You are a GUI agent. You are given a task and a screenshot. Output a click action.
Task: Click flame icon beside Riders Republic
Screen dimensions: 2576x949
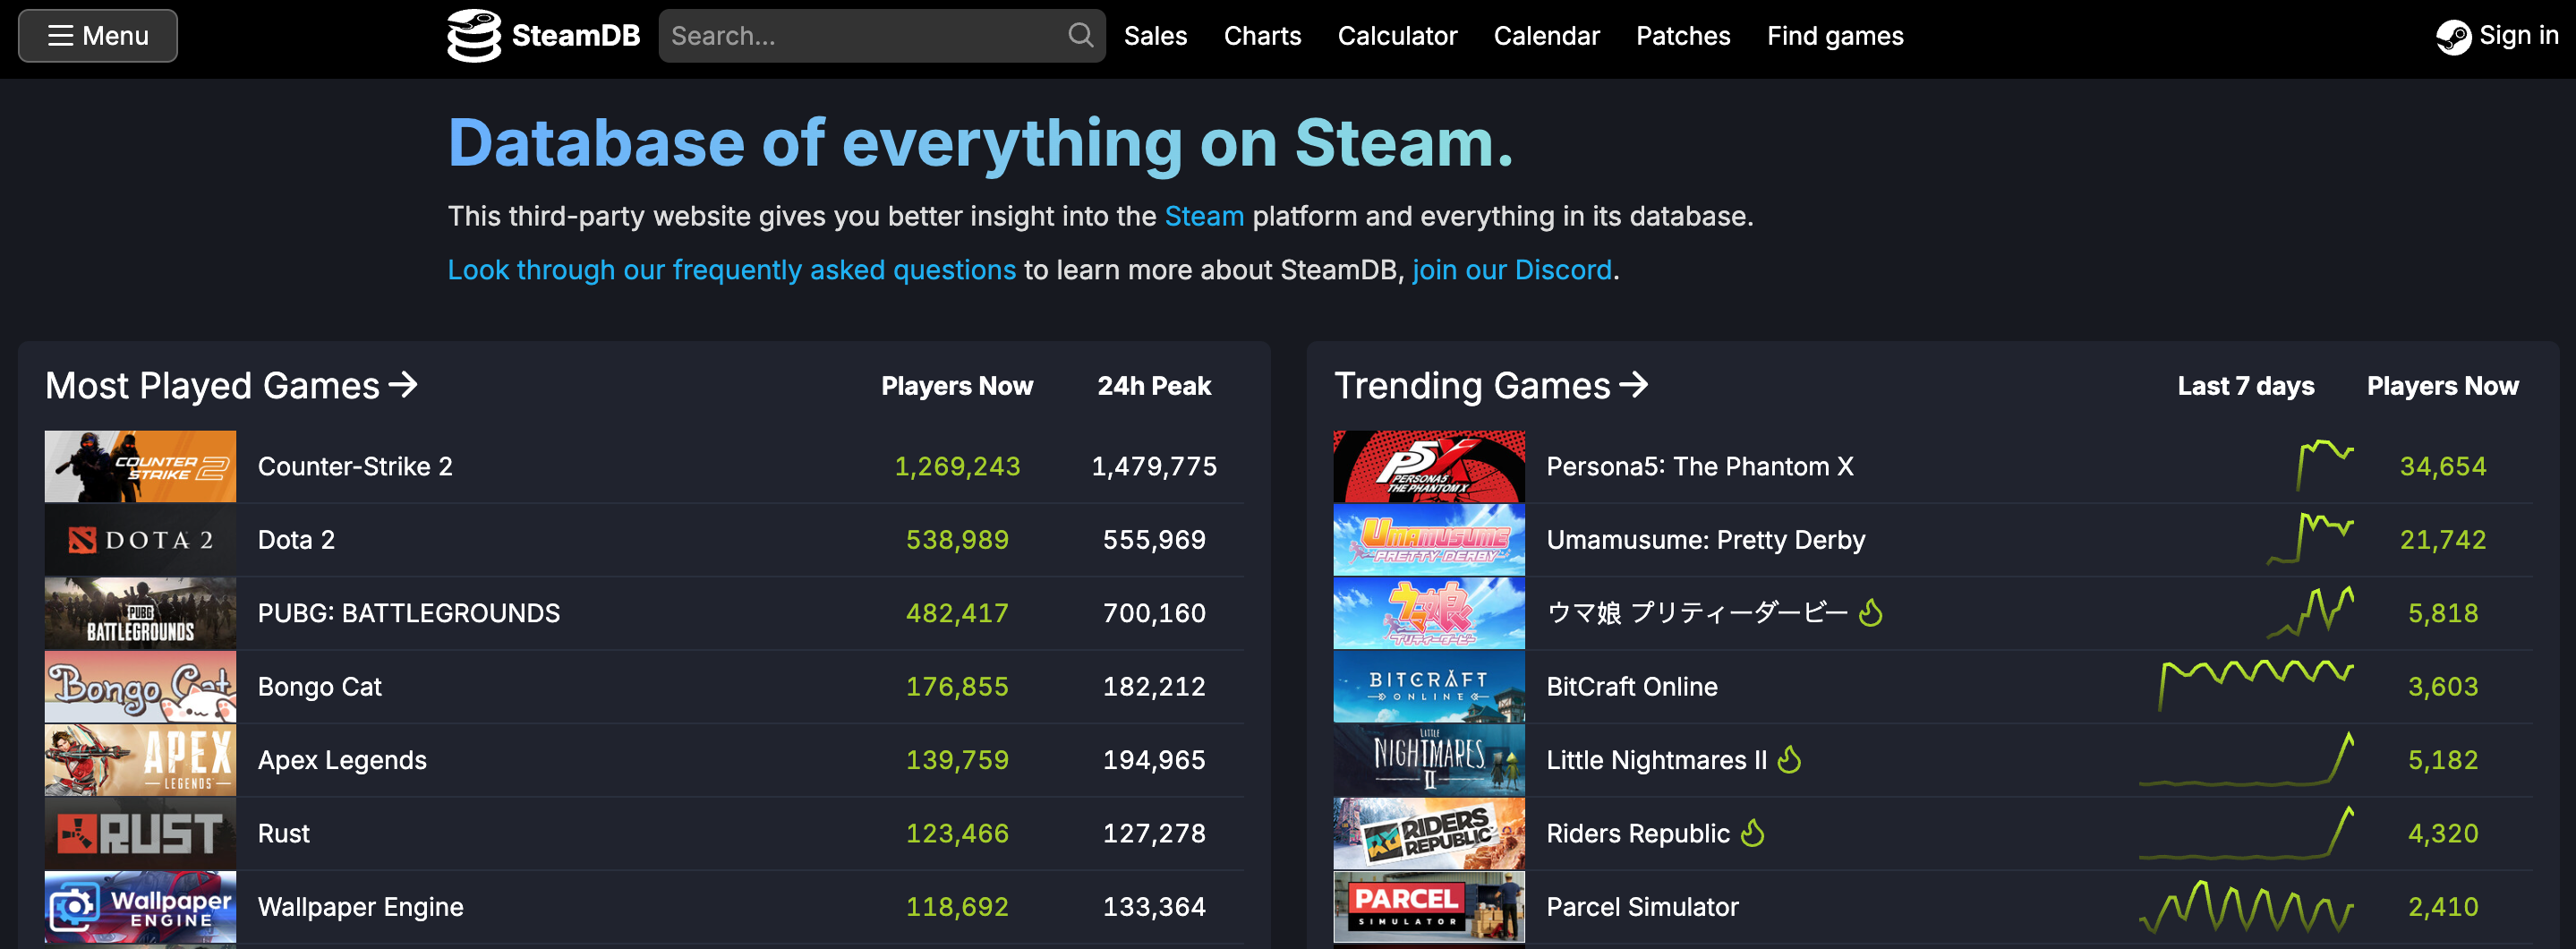pos(1753,832)
